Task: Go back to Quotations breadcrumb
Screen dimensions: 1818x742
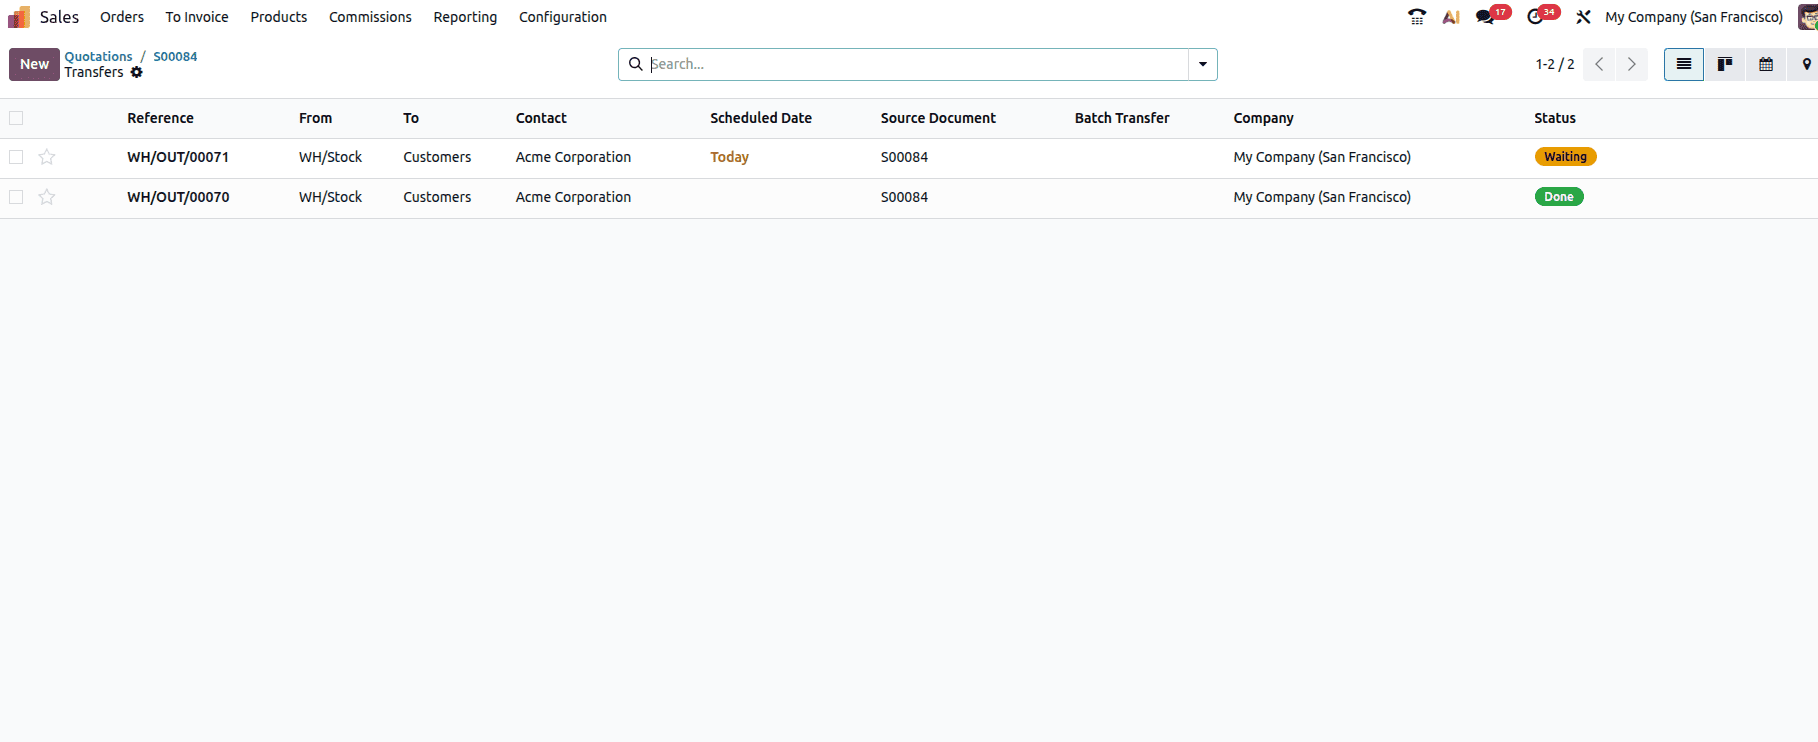Action: pyautogui.click(x=98, y=56)
